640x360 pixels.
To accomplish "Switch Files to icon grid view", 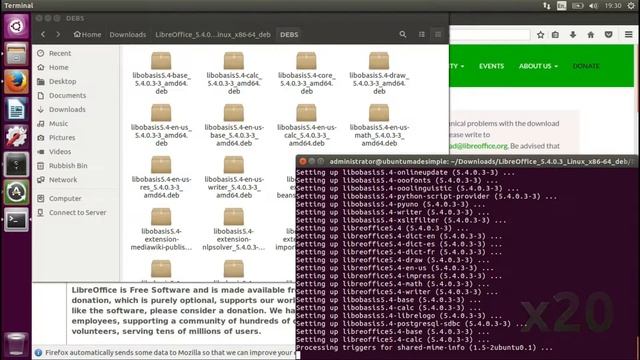I will point(438,35).
